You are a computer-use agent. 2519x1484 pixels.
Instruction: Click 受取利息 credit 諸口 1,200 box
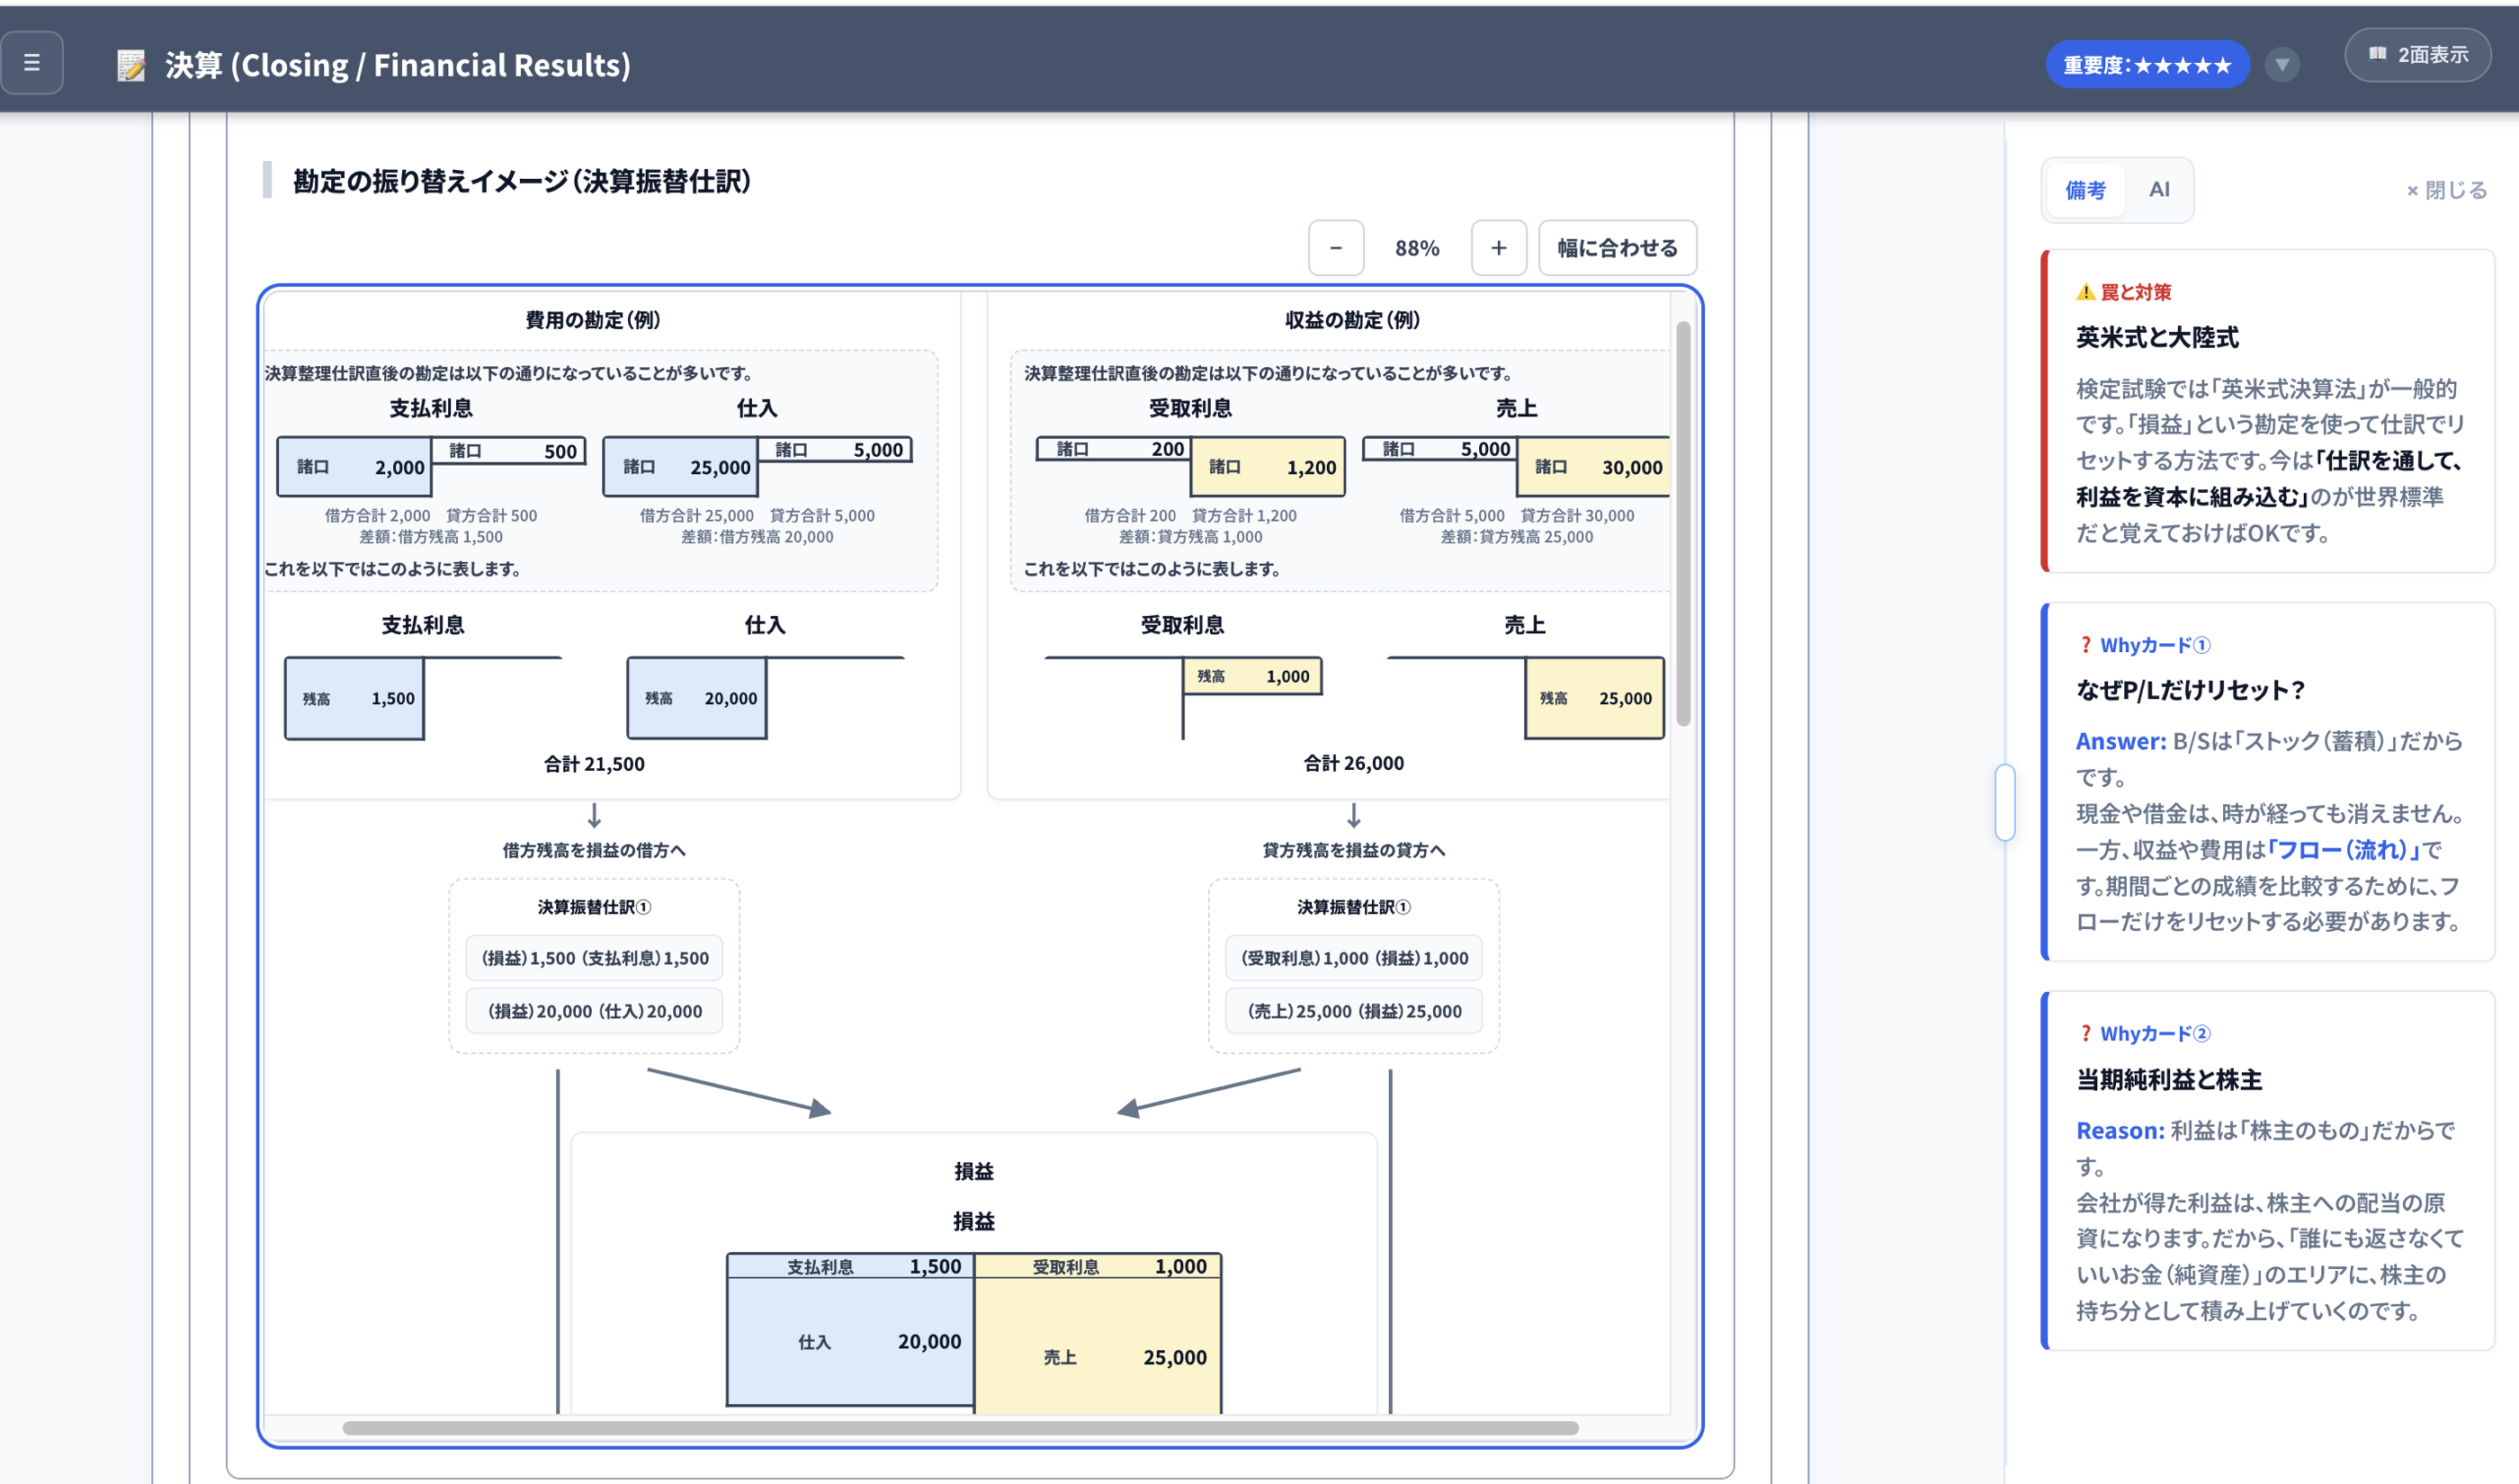(x=1267, y=467)
